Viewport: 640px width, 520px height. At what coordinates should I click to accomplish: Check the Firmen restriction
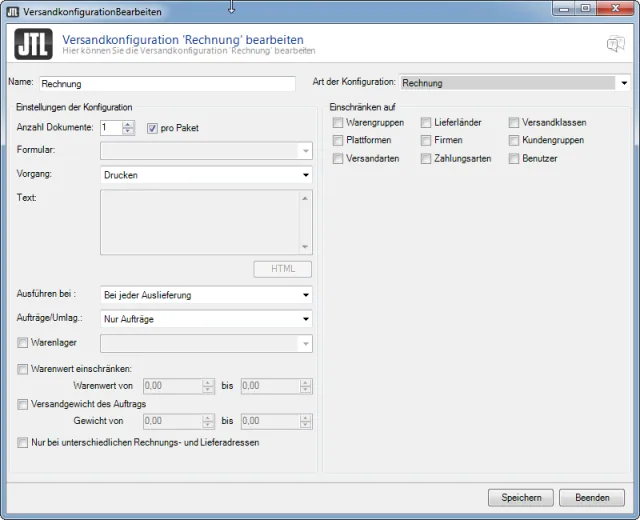(426, 140)
